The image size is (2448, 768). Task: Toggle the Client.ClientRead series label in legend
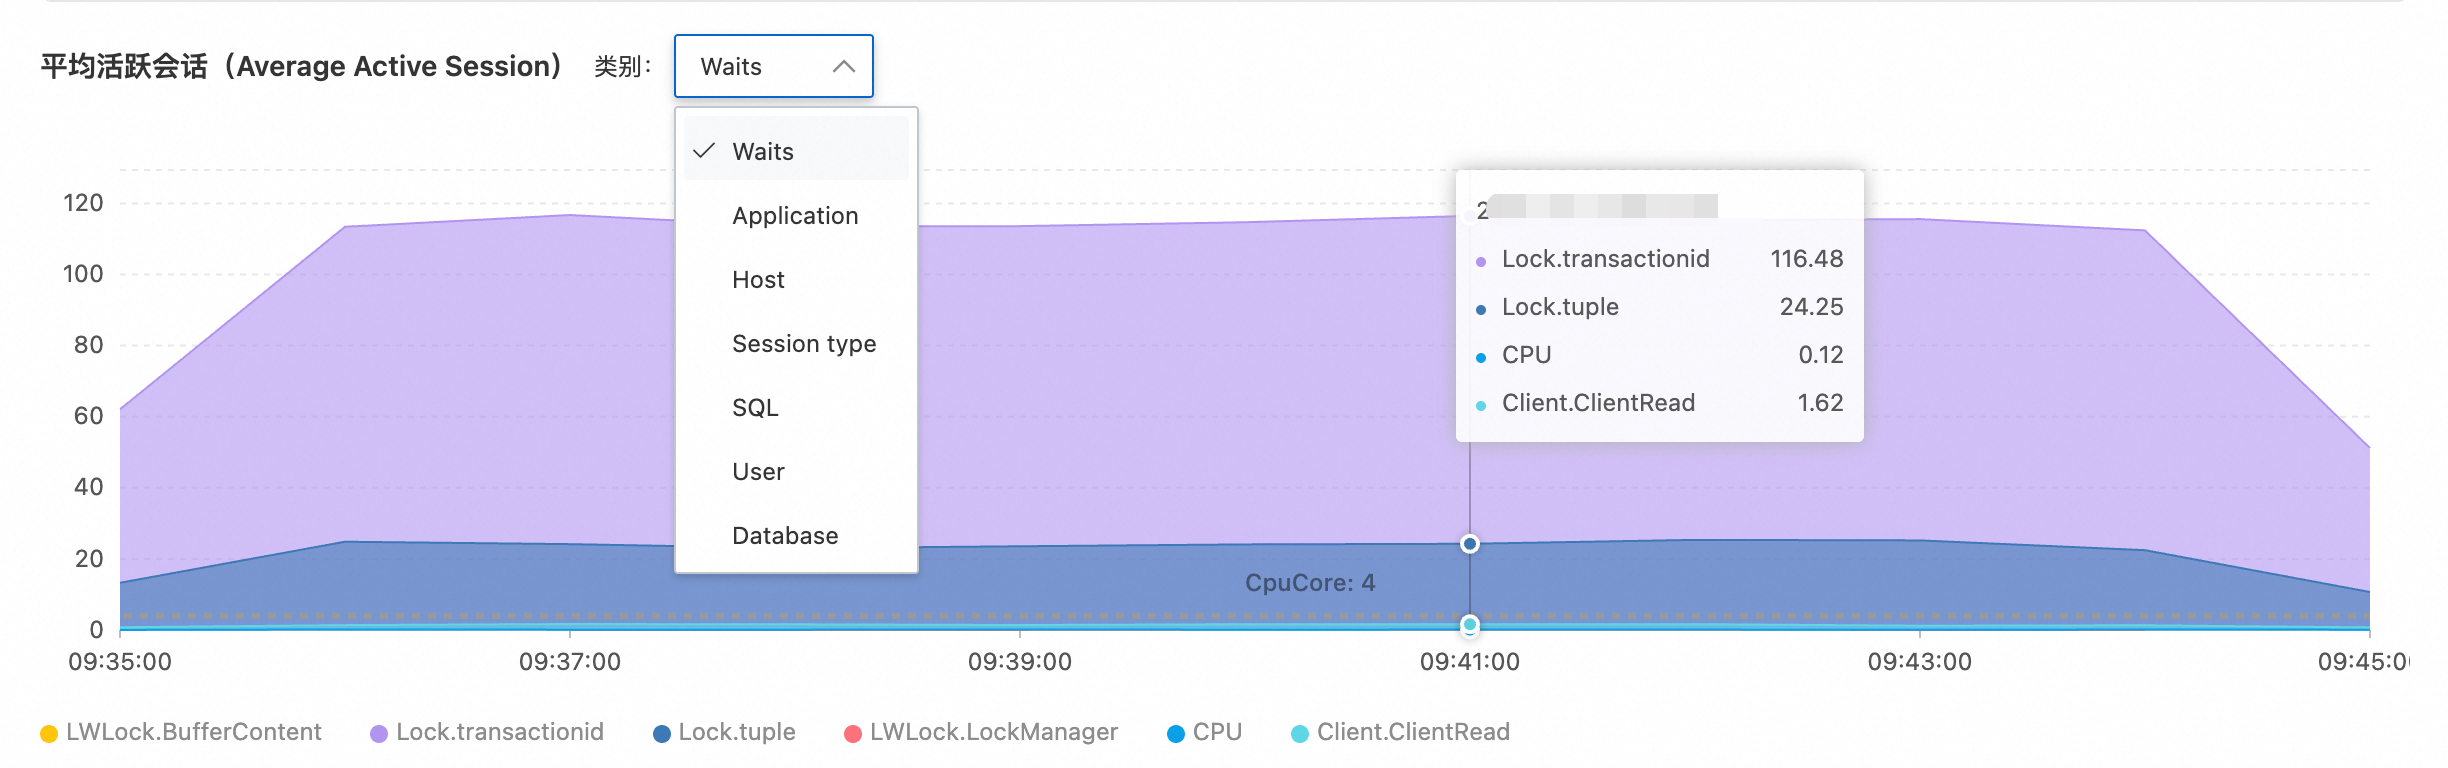[x=1412, y=732]
